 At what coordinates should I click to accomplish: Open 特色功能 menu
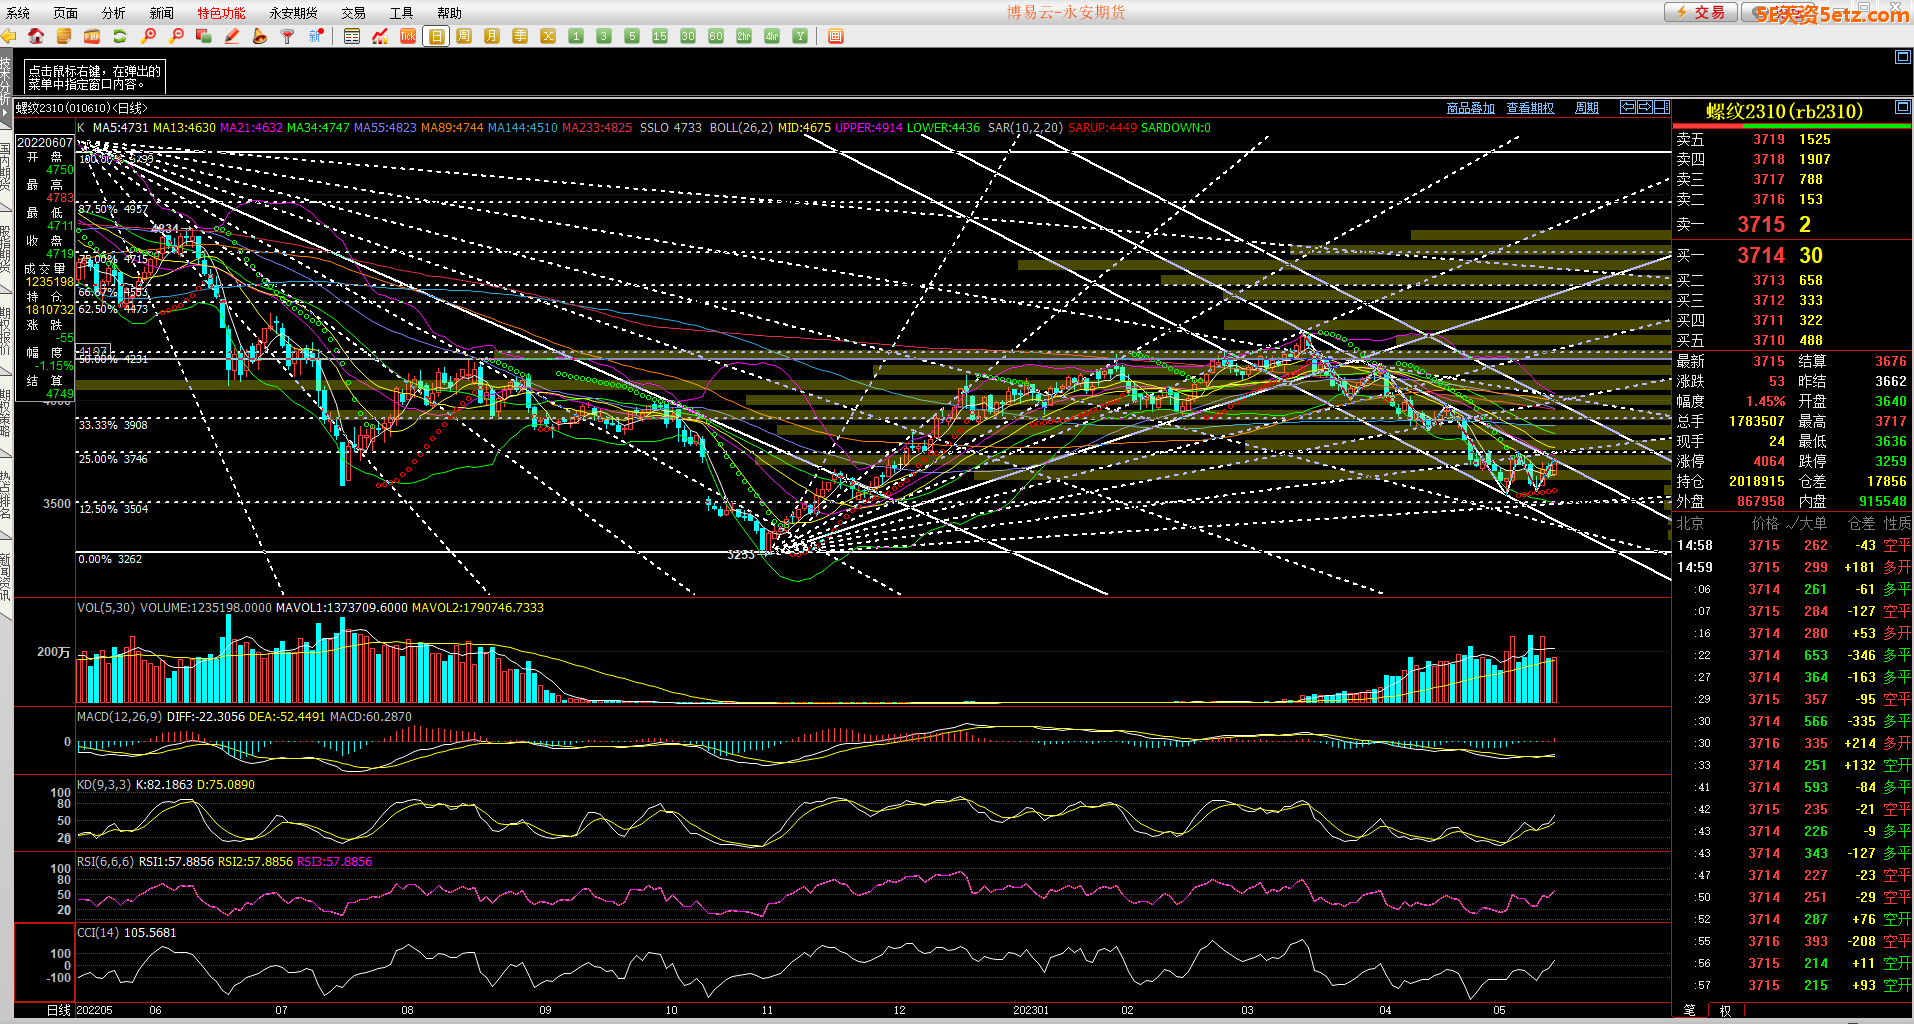click(221, 13)
